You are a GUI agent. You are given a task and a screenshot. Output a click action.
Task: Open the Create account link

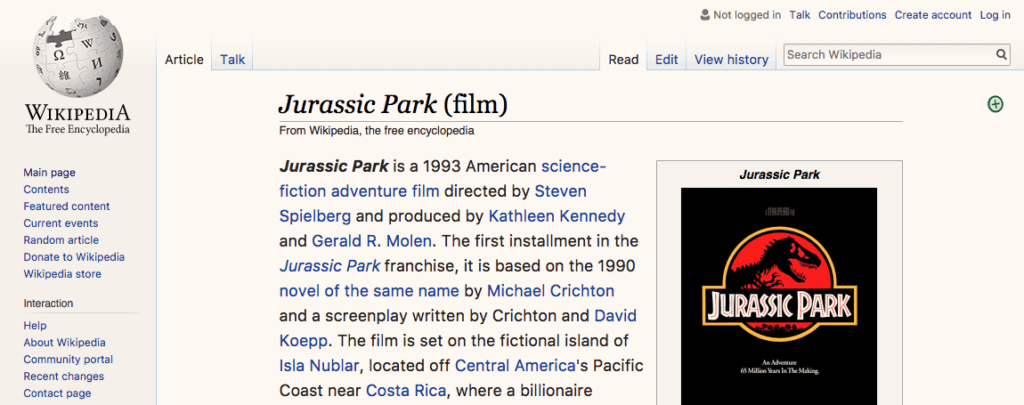[932, 15]
